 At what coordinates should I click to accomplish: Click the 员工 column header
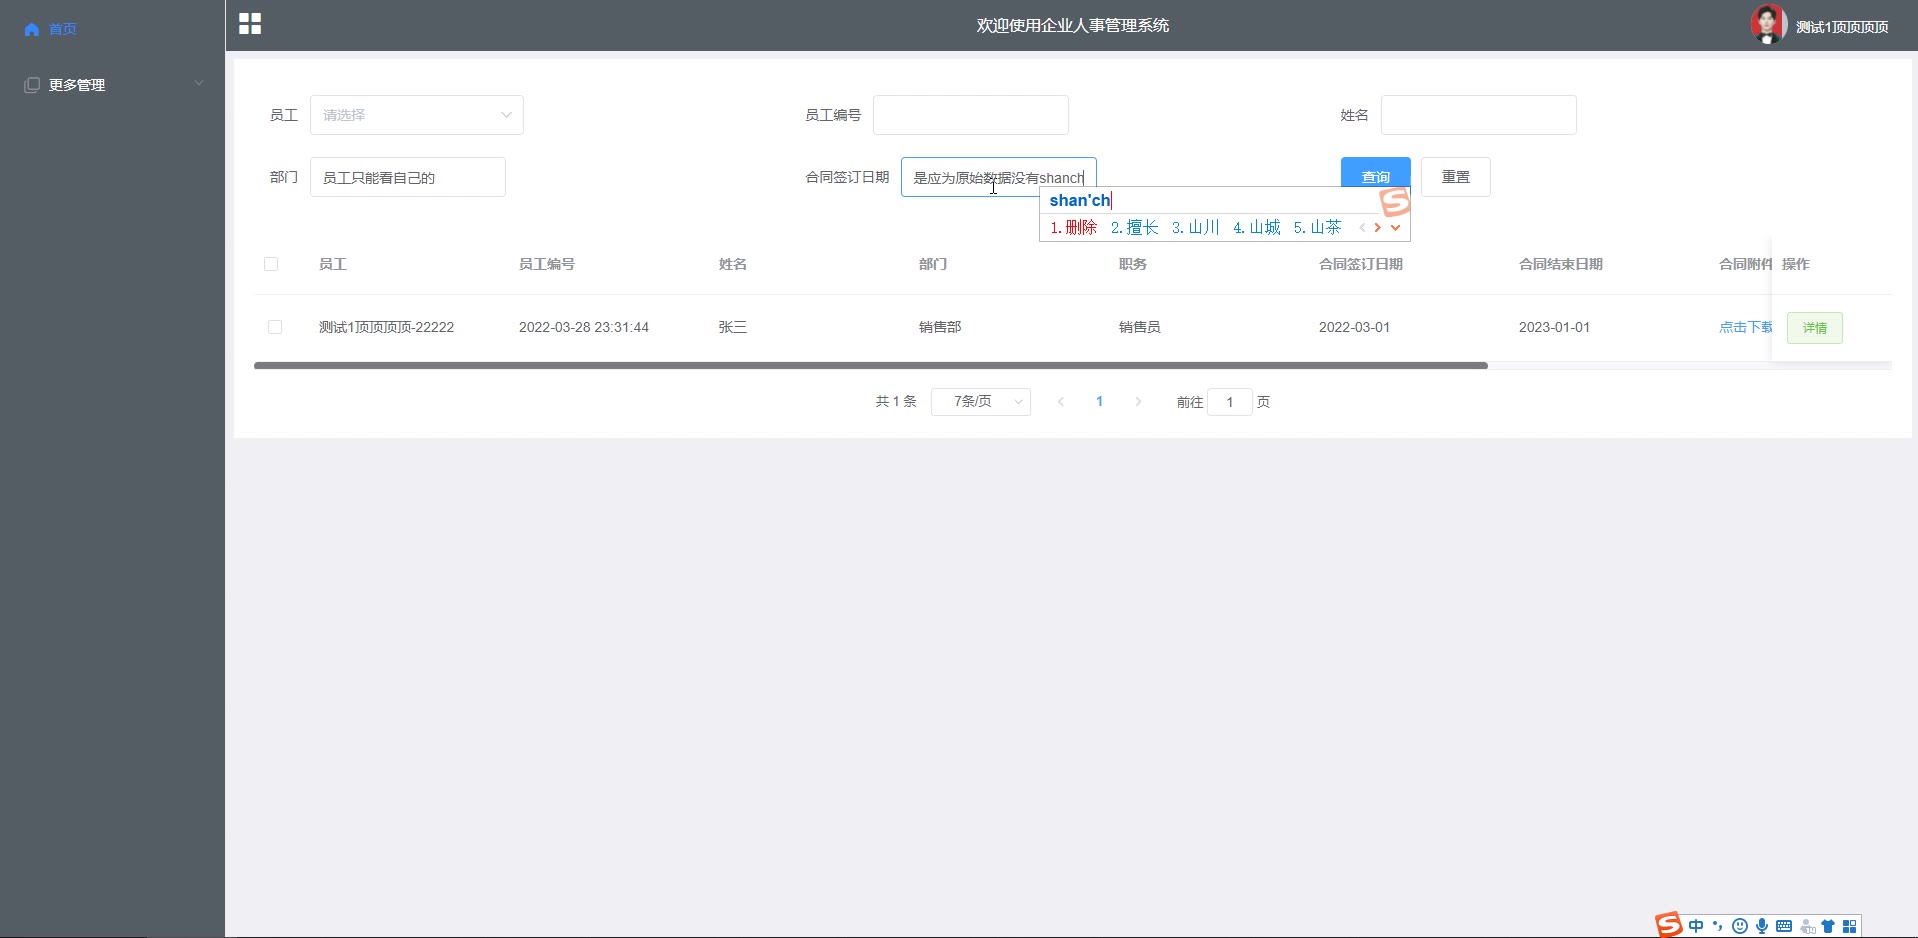tap(333, 264)
